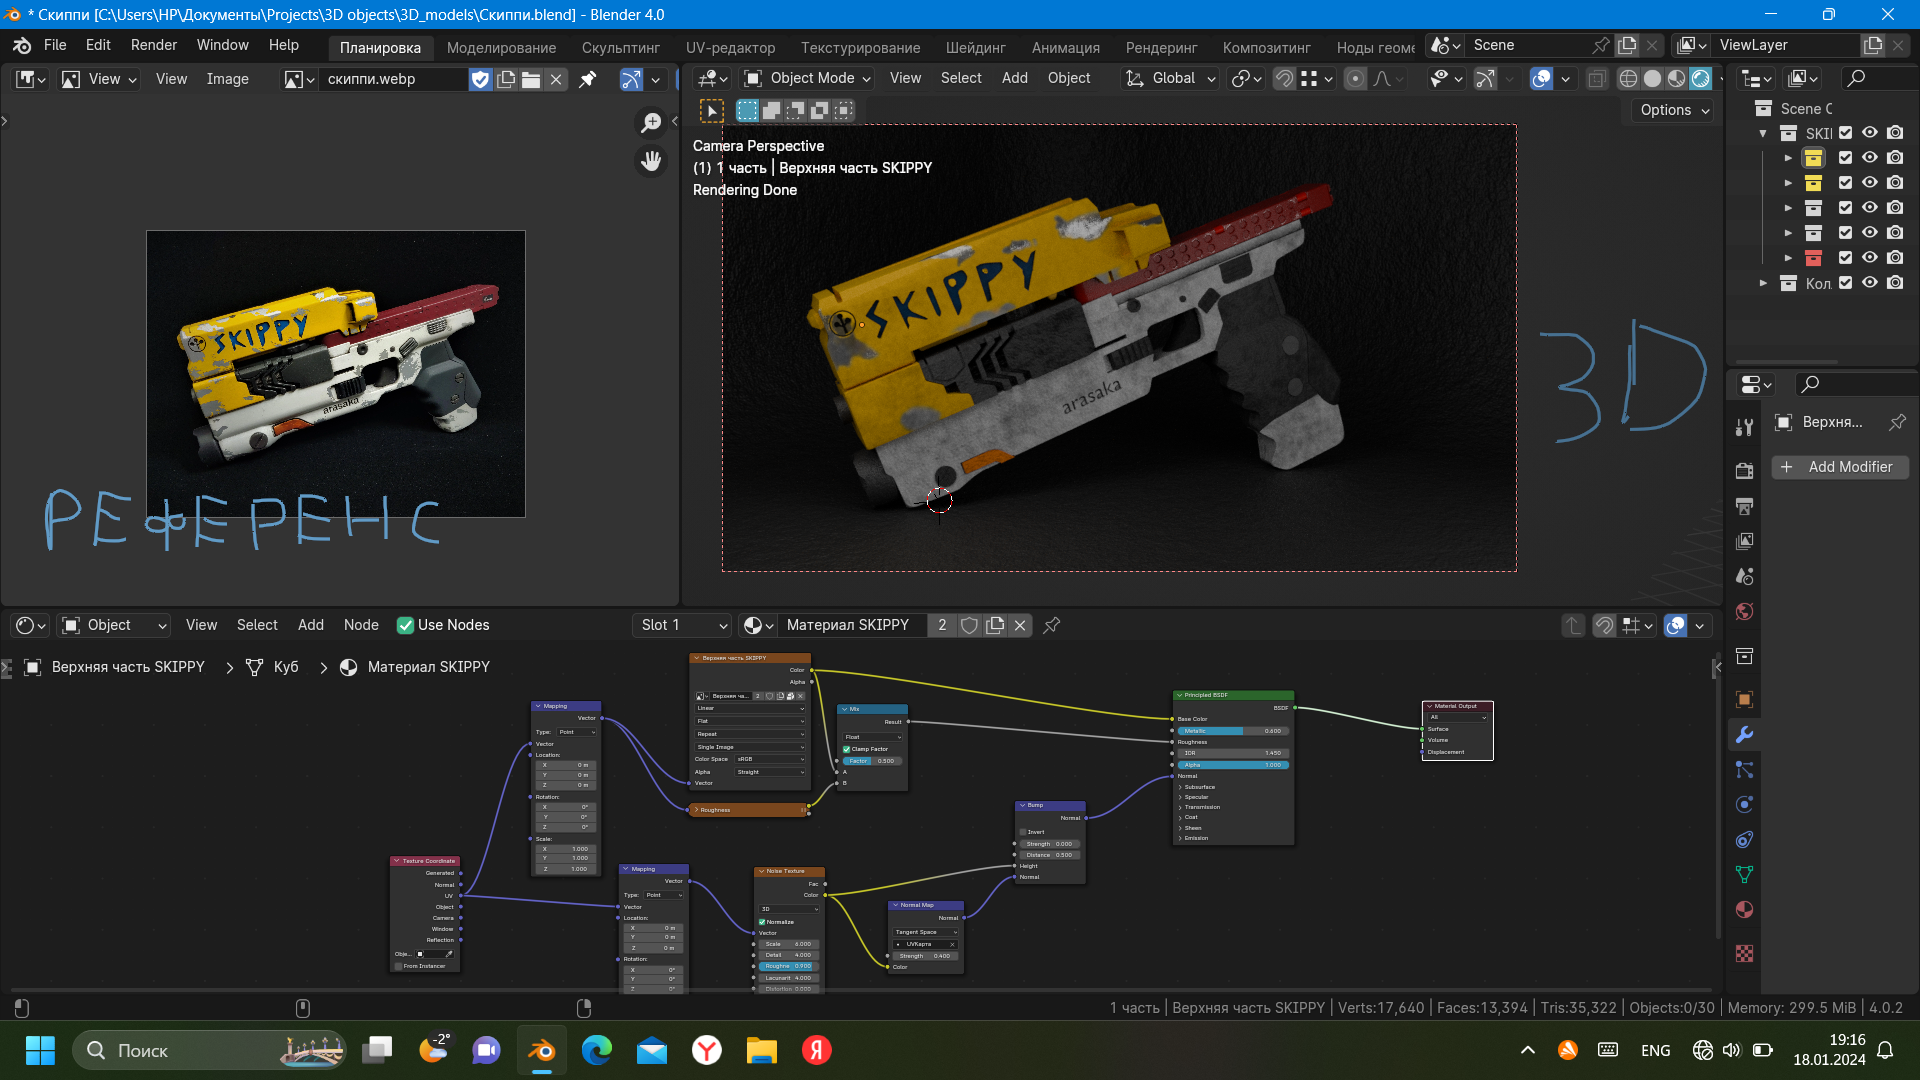
Task: Open the Particles properties tab
Action: click(x=1745, y=769)
